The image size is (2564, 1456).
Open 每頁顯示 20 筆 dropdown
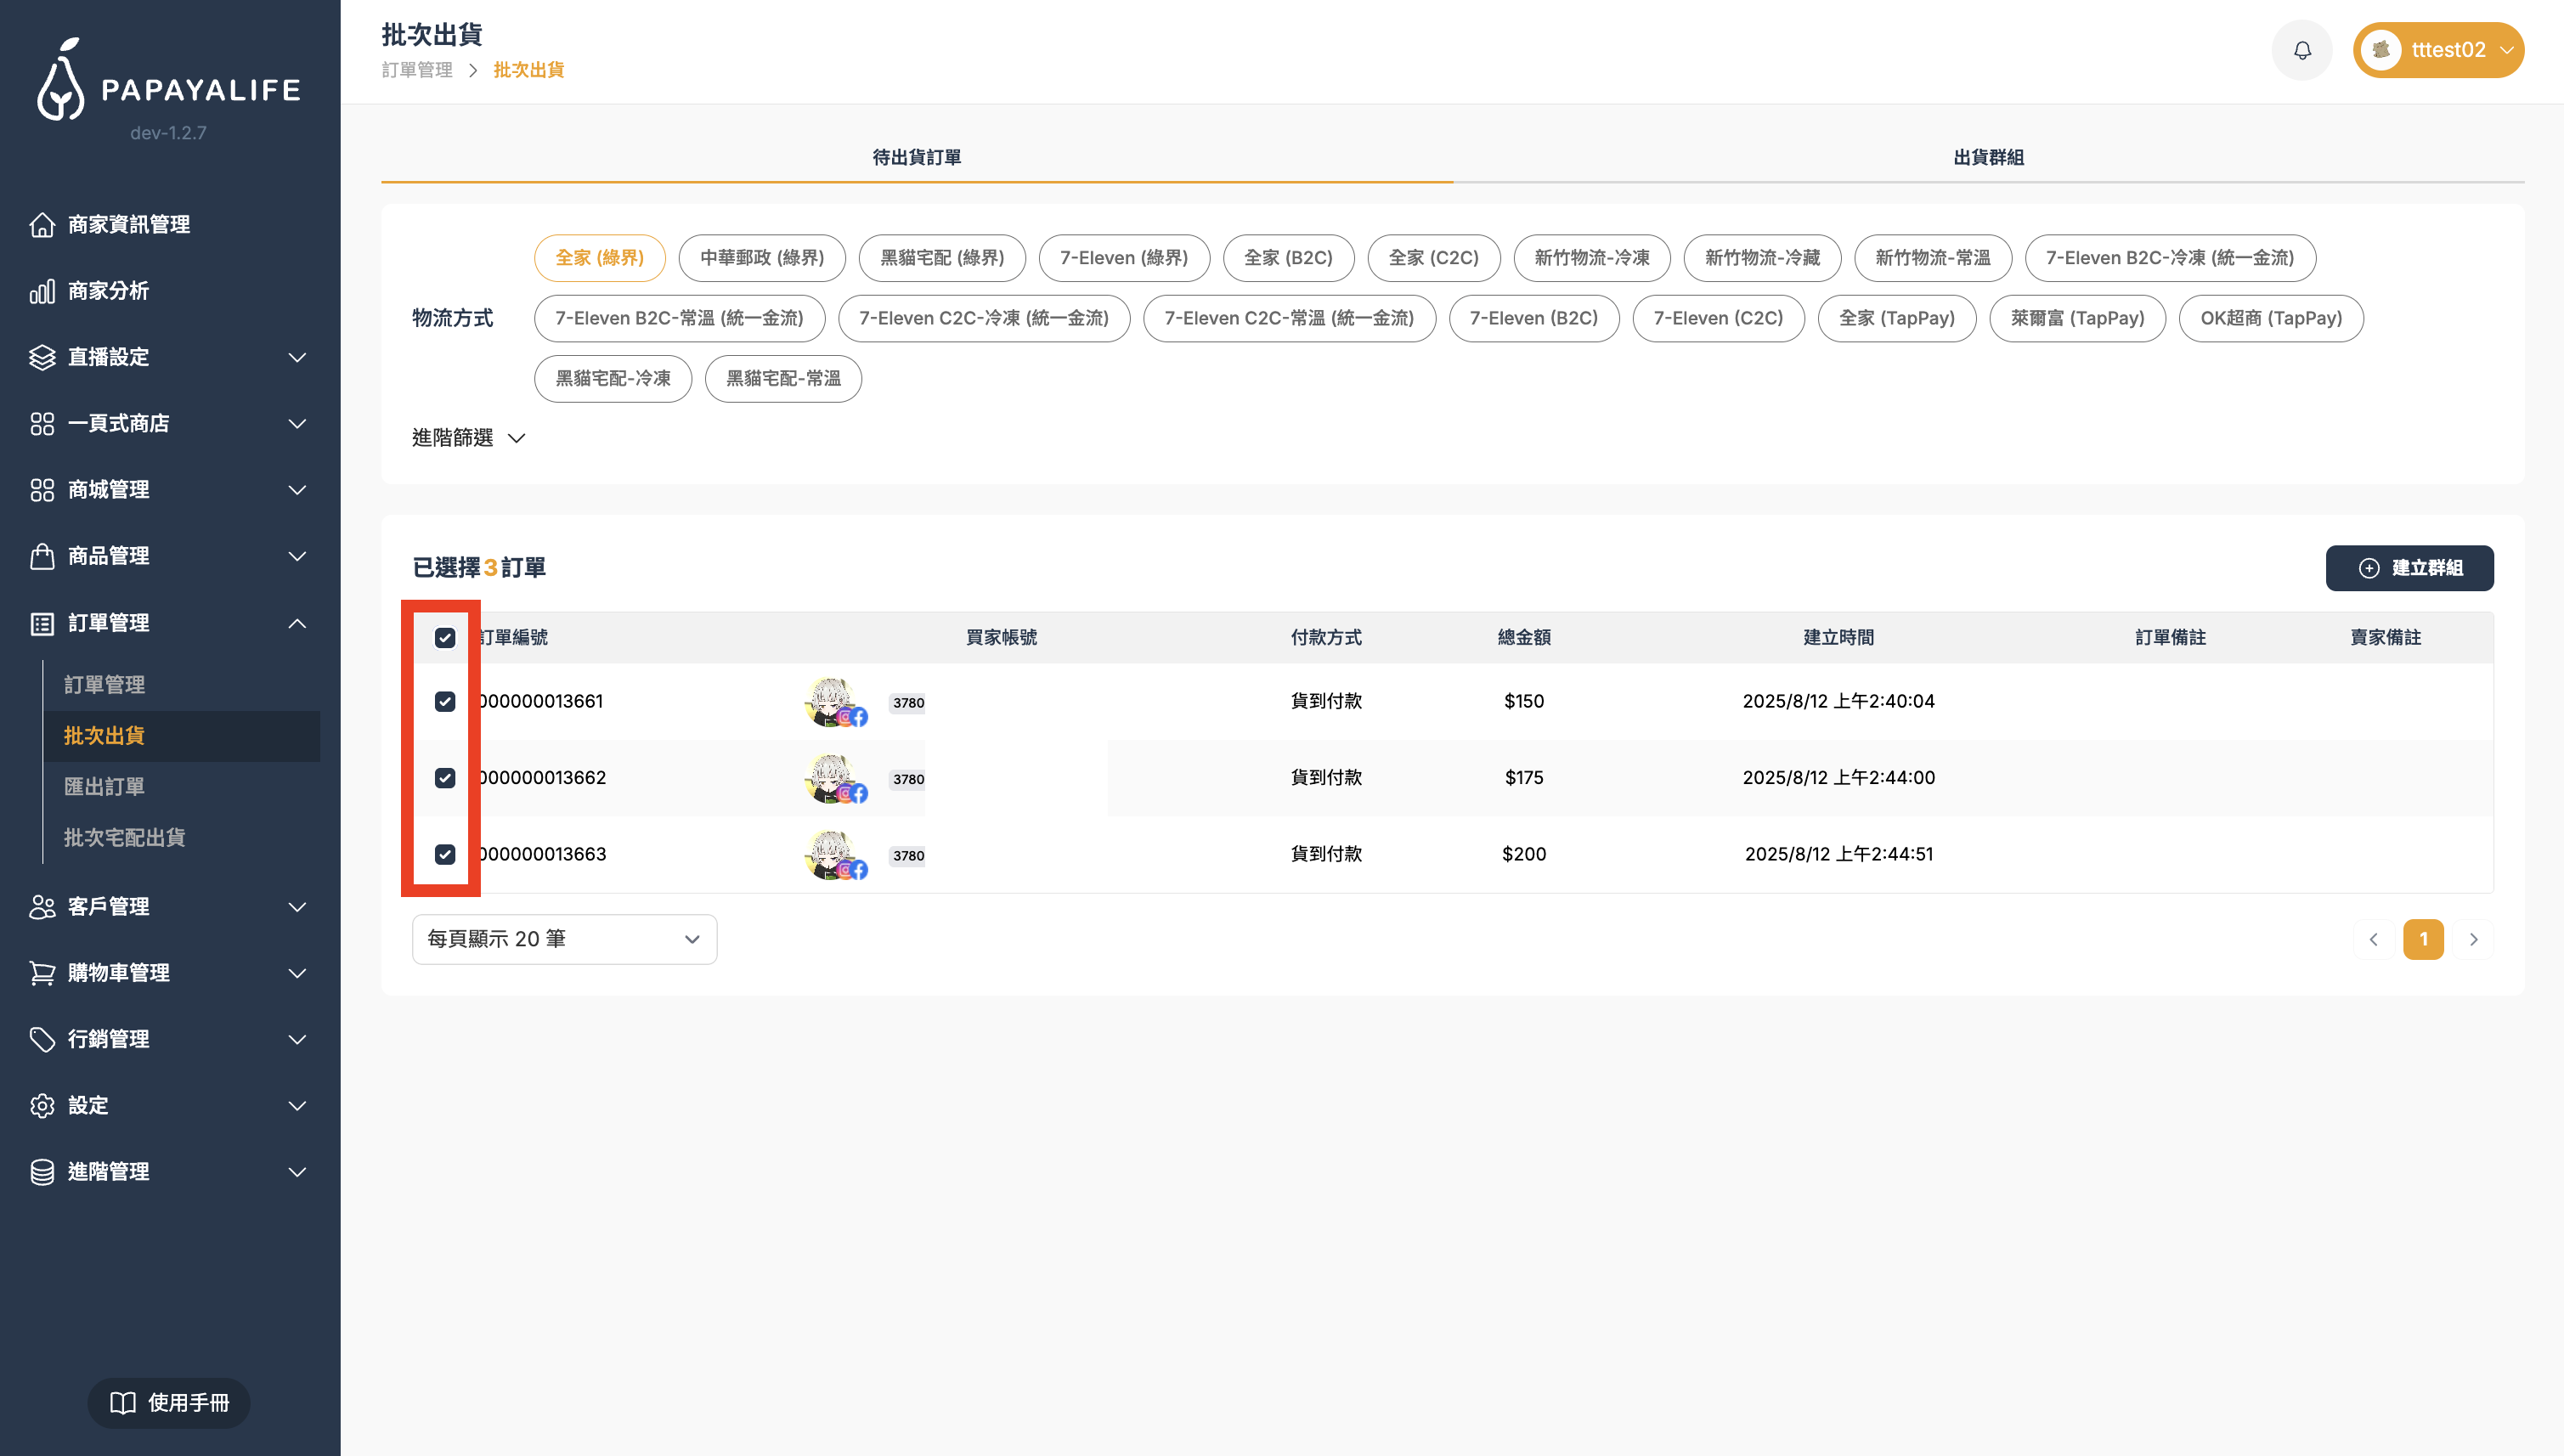coord(564,939)
